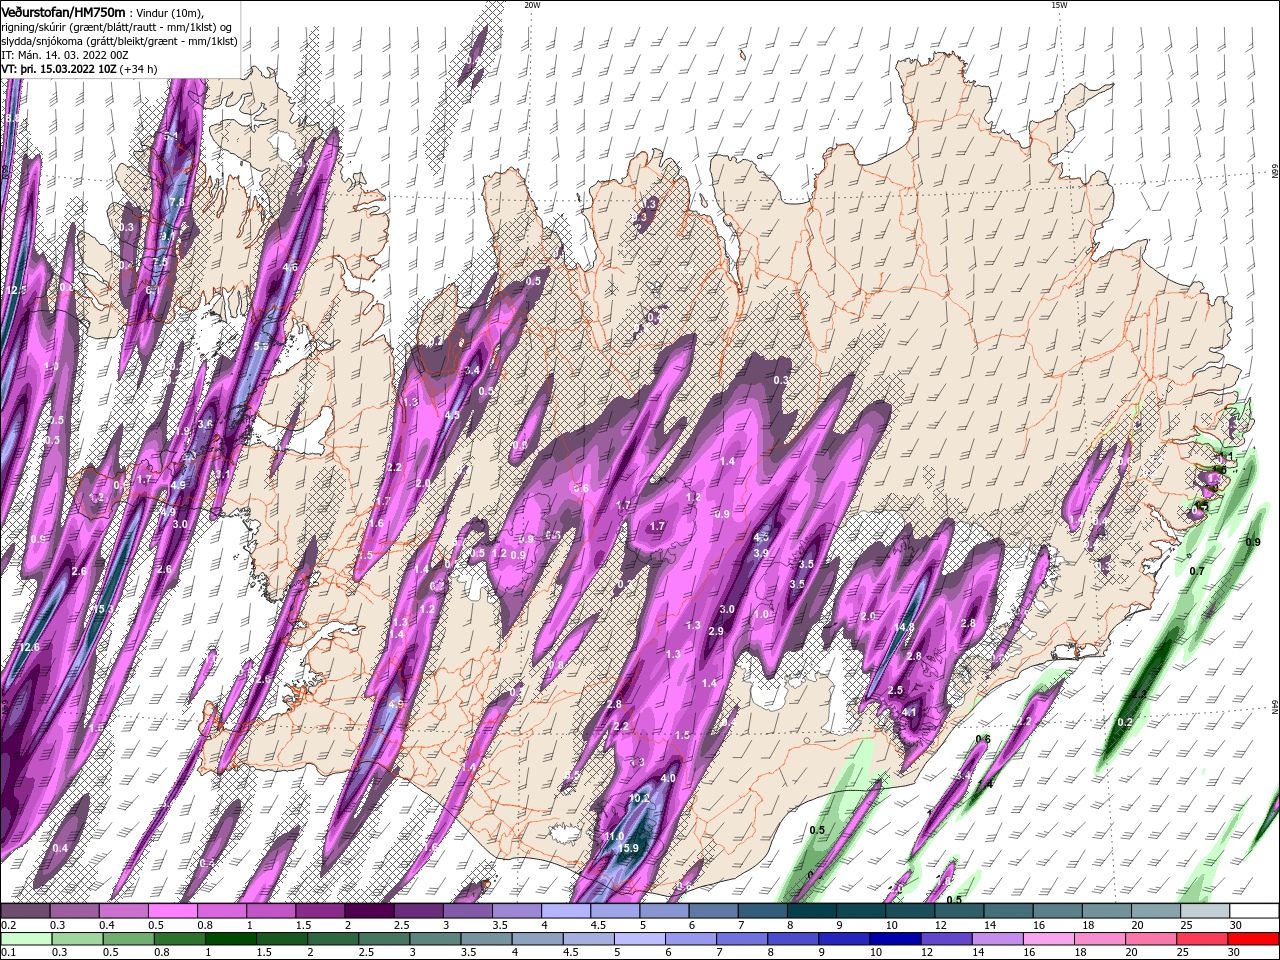Click the 4.6 precipitation value
Image resolution: width=1280 pixels, height=960 pixels.
(x=290, y=267)
